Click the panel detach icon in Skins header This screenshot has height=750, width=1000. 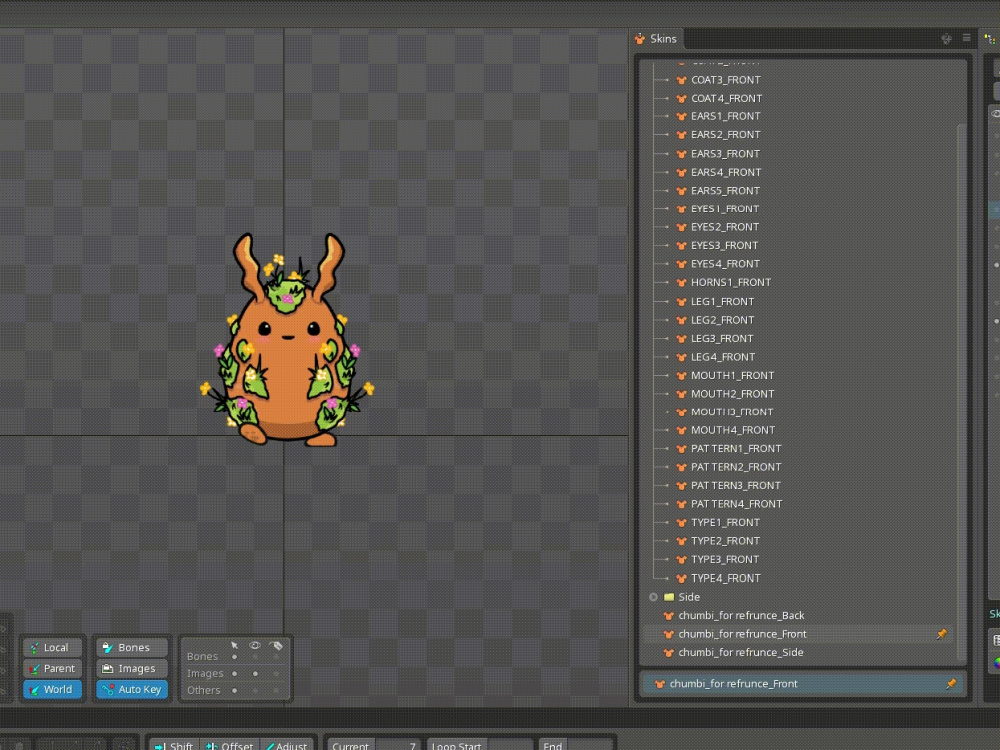pyautogui.click(x=946, y=38)
